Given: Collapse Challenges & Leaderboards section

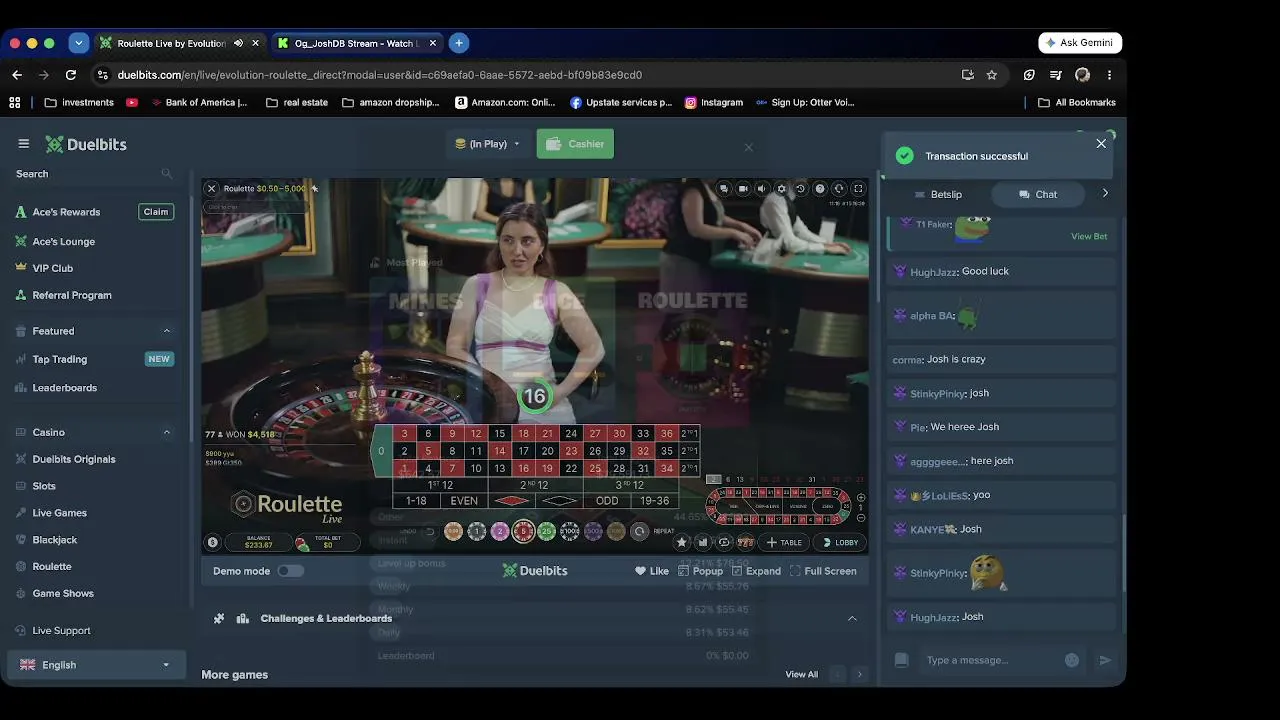Looking at the screenshot, I should pos(852,618).
